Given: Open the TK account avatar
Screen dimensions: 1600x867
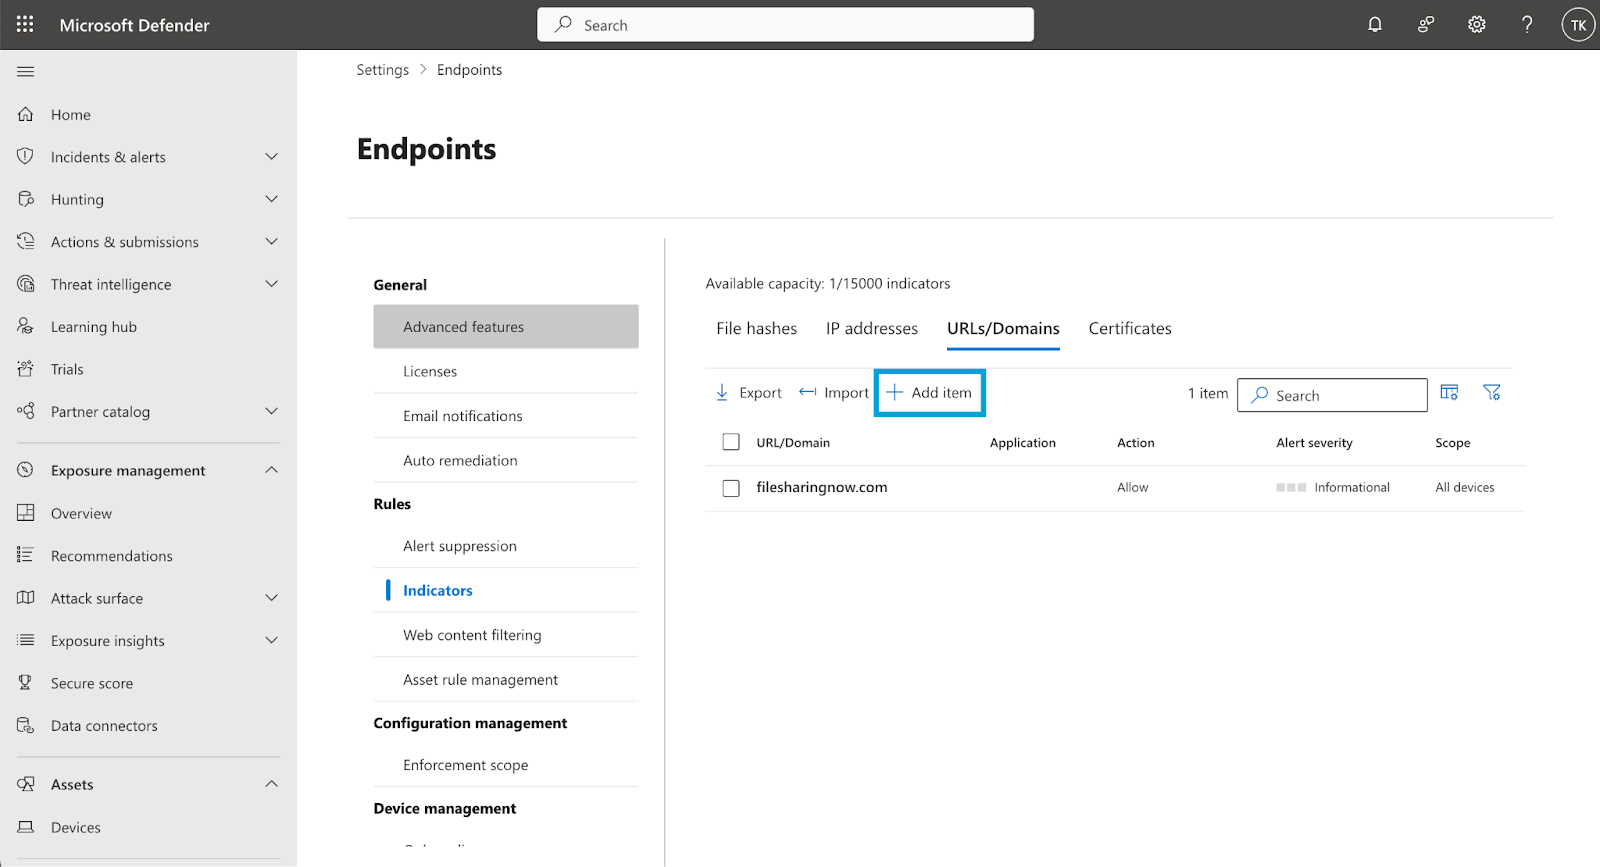Looking at the screenshot, I should 1578,25.
